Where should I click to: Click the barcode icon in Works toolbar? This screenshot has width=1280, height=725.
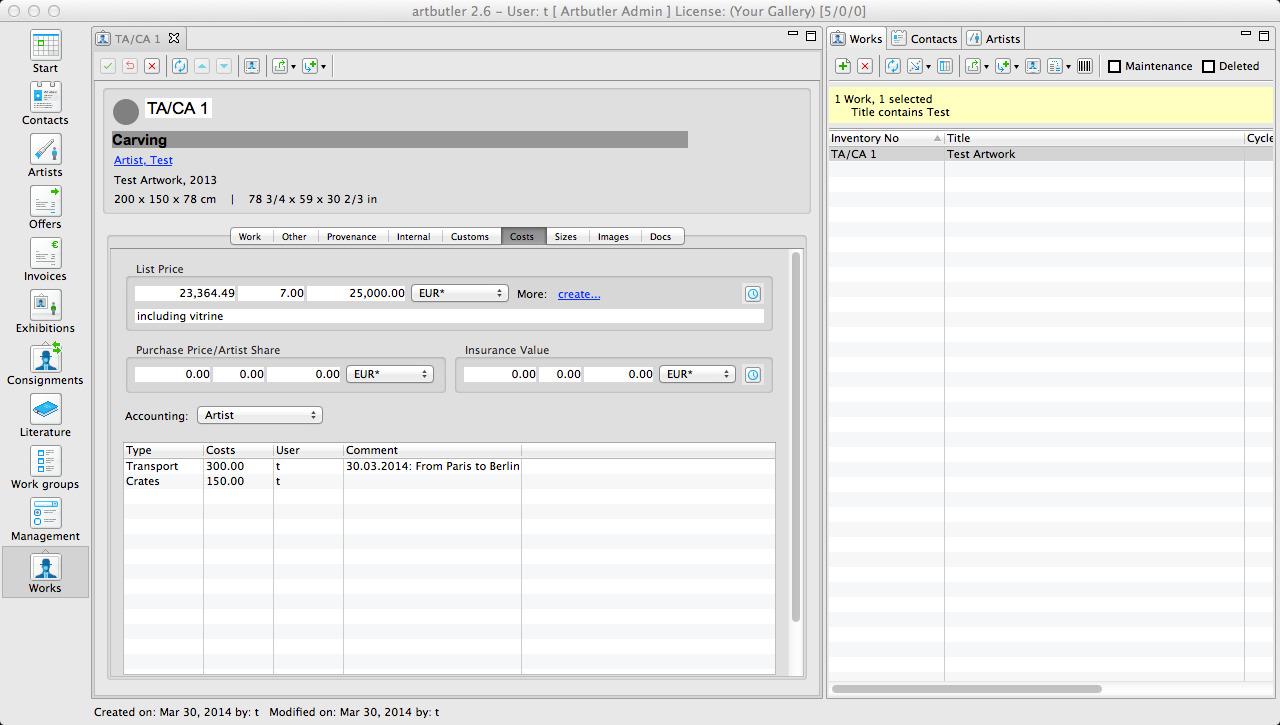(x=1085, y=66)
